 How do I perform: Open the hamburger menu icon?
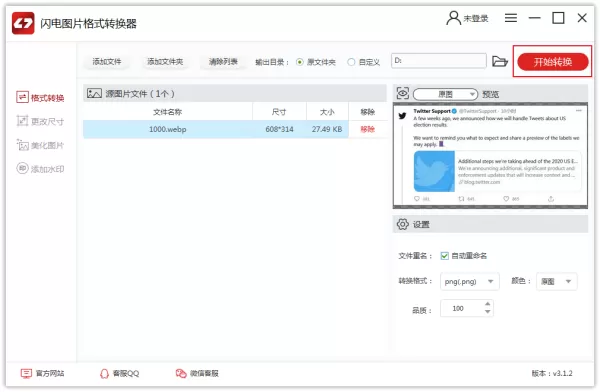[x=510, y=18]
